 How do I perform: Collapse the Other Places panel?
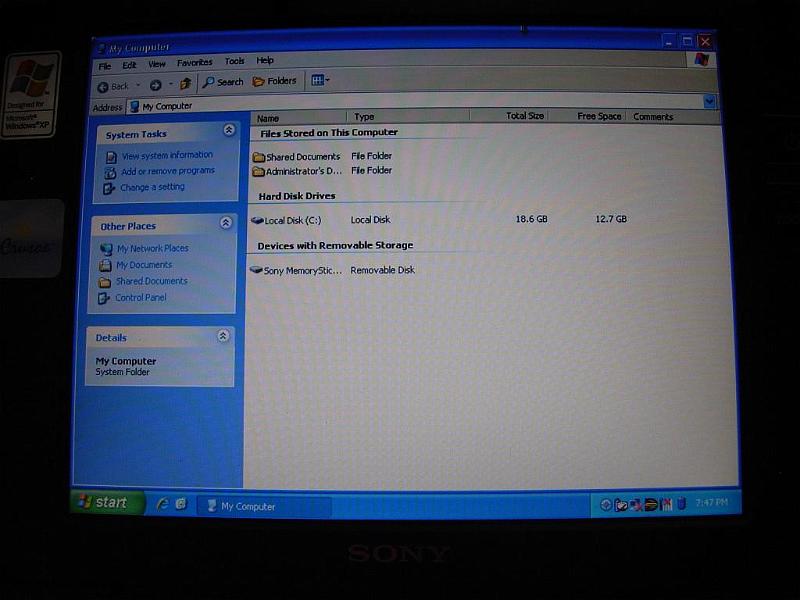tap(226, 223)
